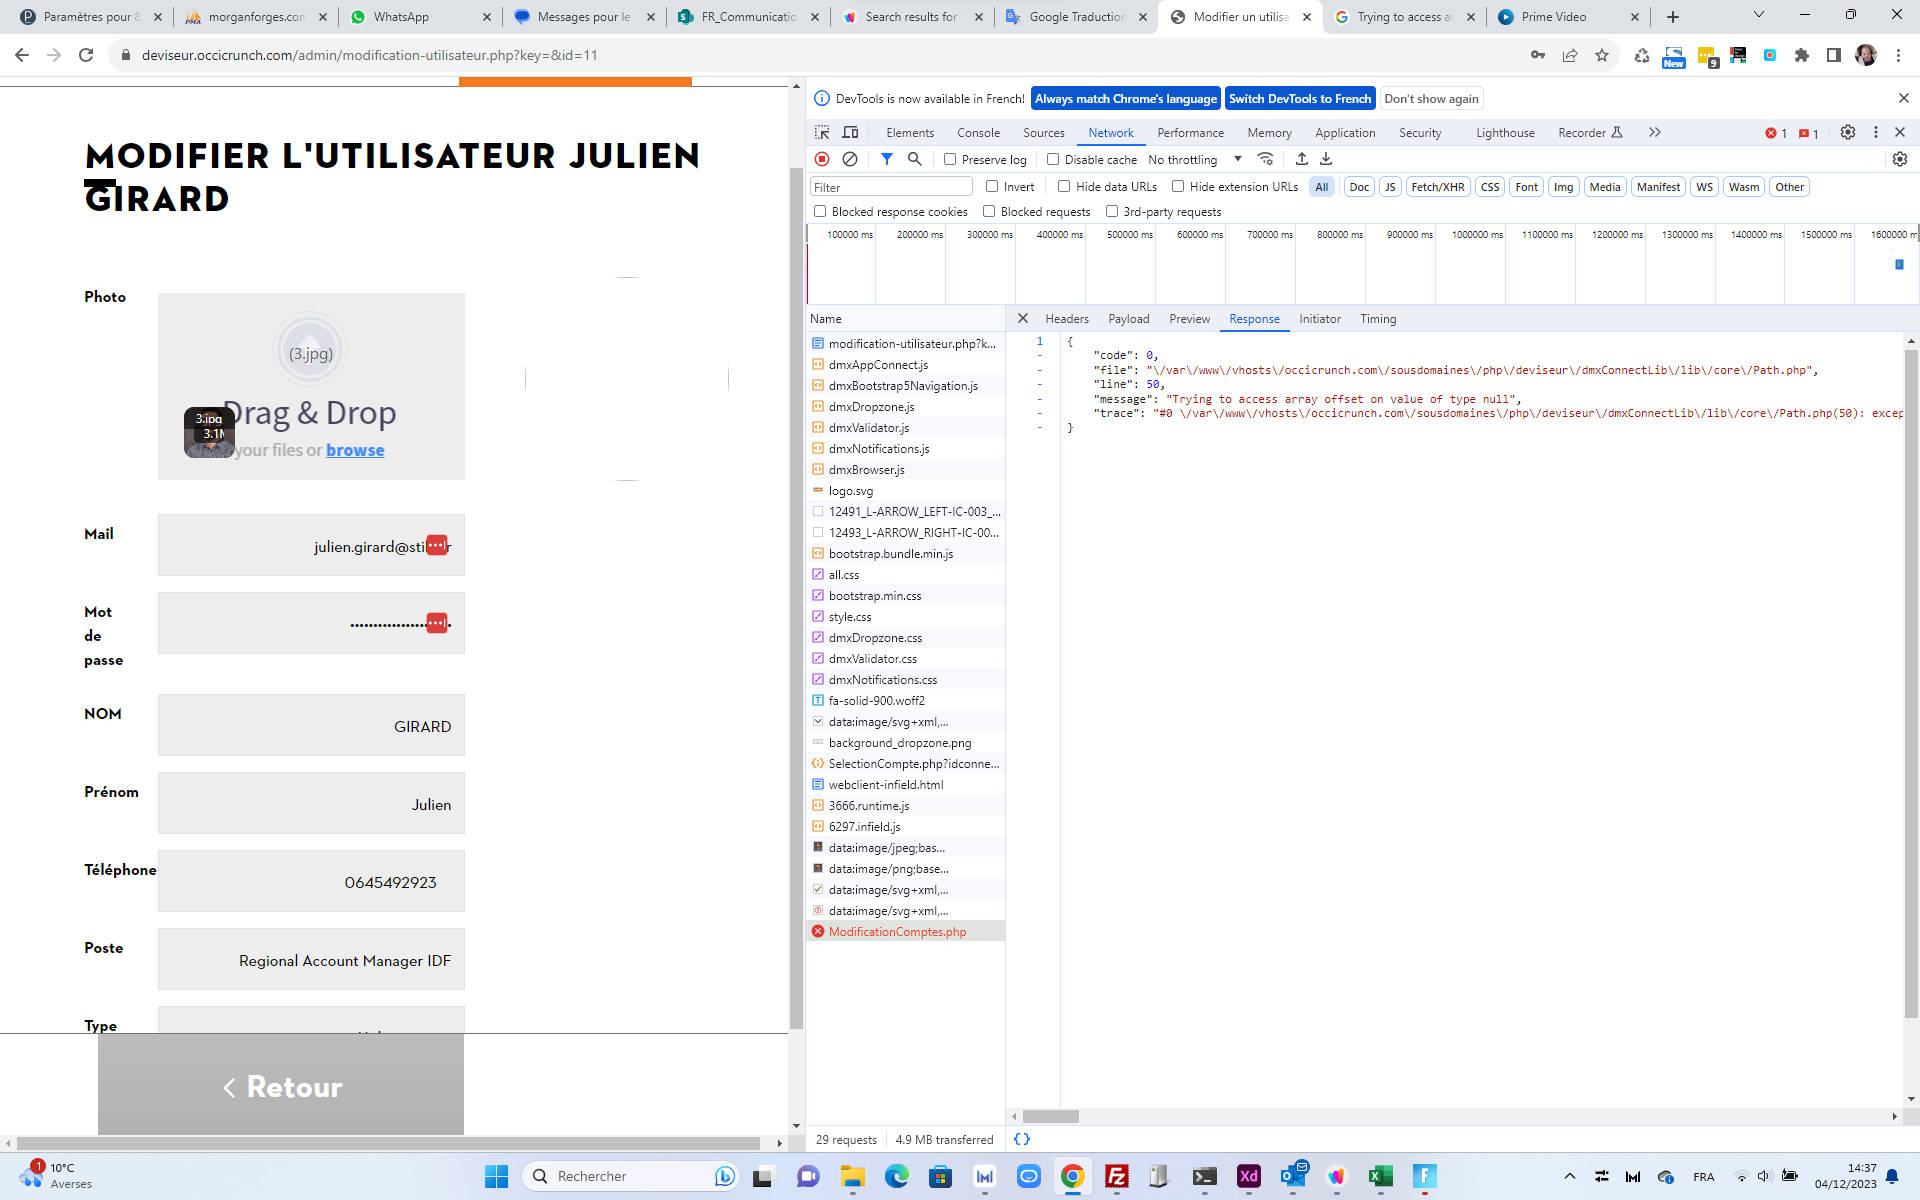This screenshot has height=1200, width=1920.
Task: Expand more DevTools tabs chevron
Action: 1654,132
